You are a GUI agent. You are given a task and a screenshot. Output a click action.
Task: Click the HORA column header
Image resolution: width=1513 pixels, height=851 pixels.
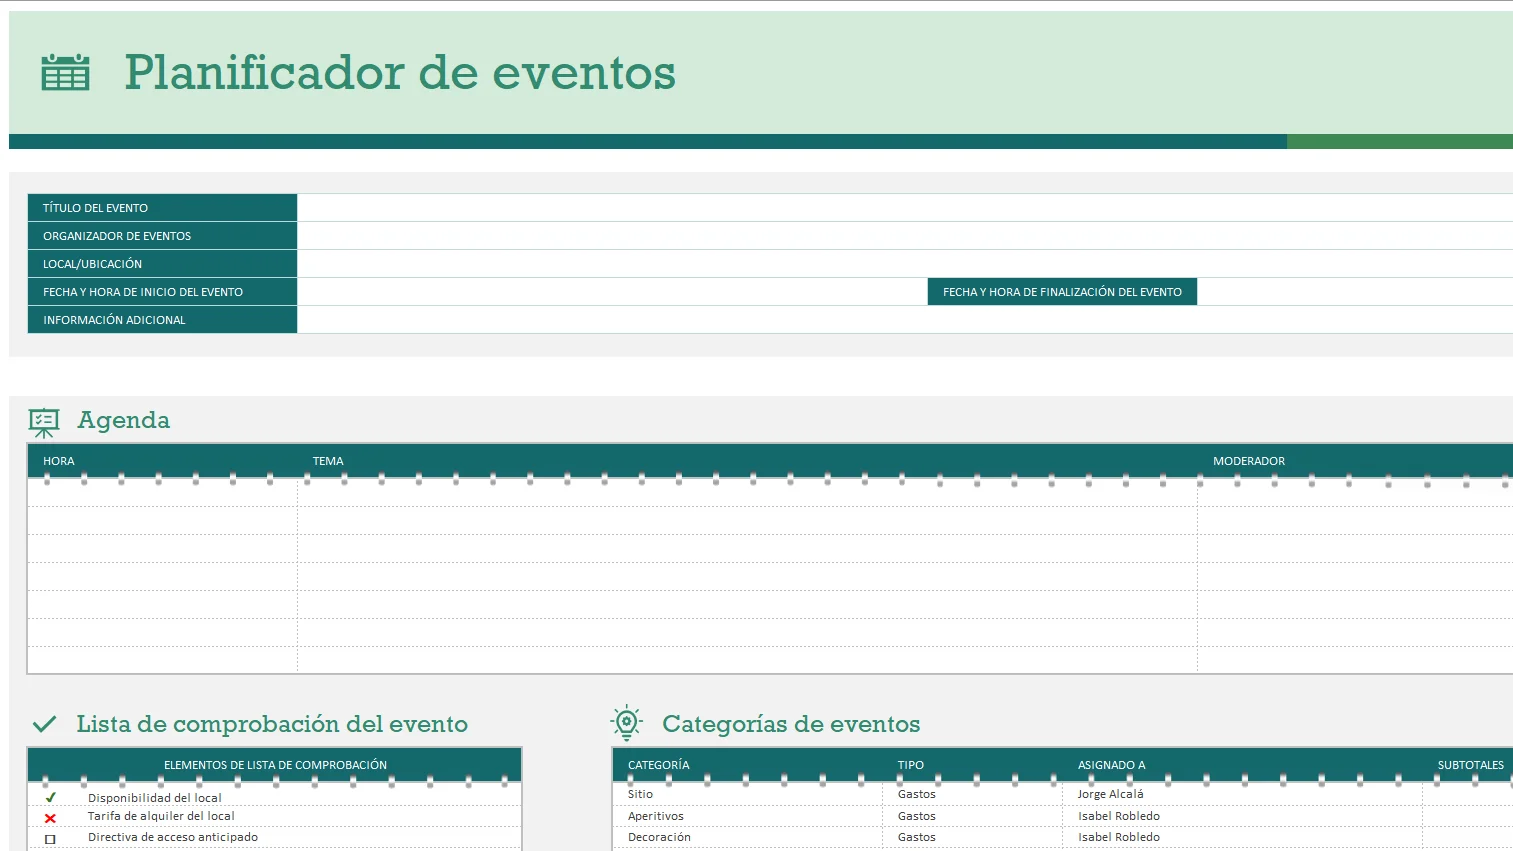[x=59, y=461]
